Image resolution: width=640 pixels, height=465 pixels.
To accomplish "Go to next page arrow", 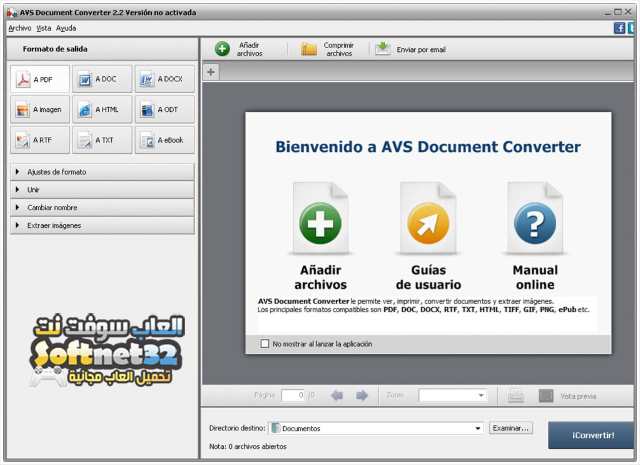I will point(362,396).
